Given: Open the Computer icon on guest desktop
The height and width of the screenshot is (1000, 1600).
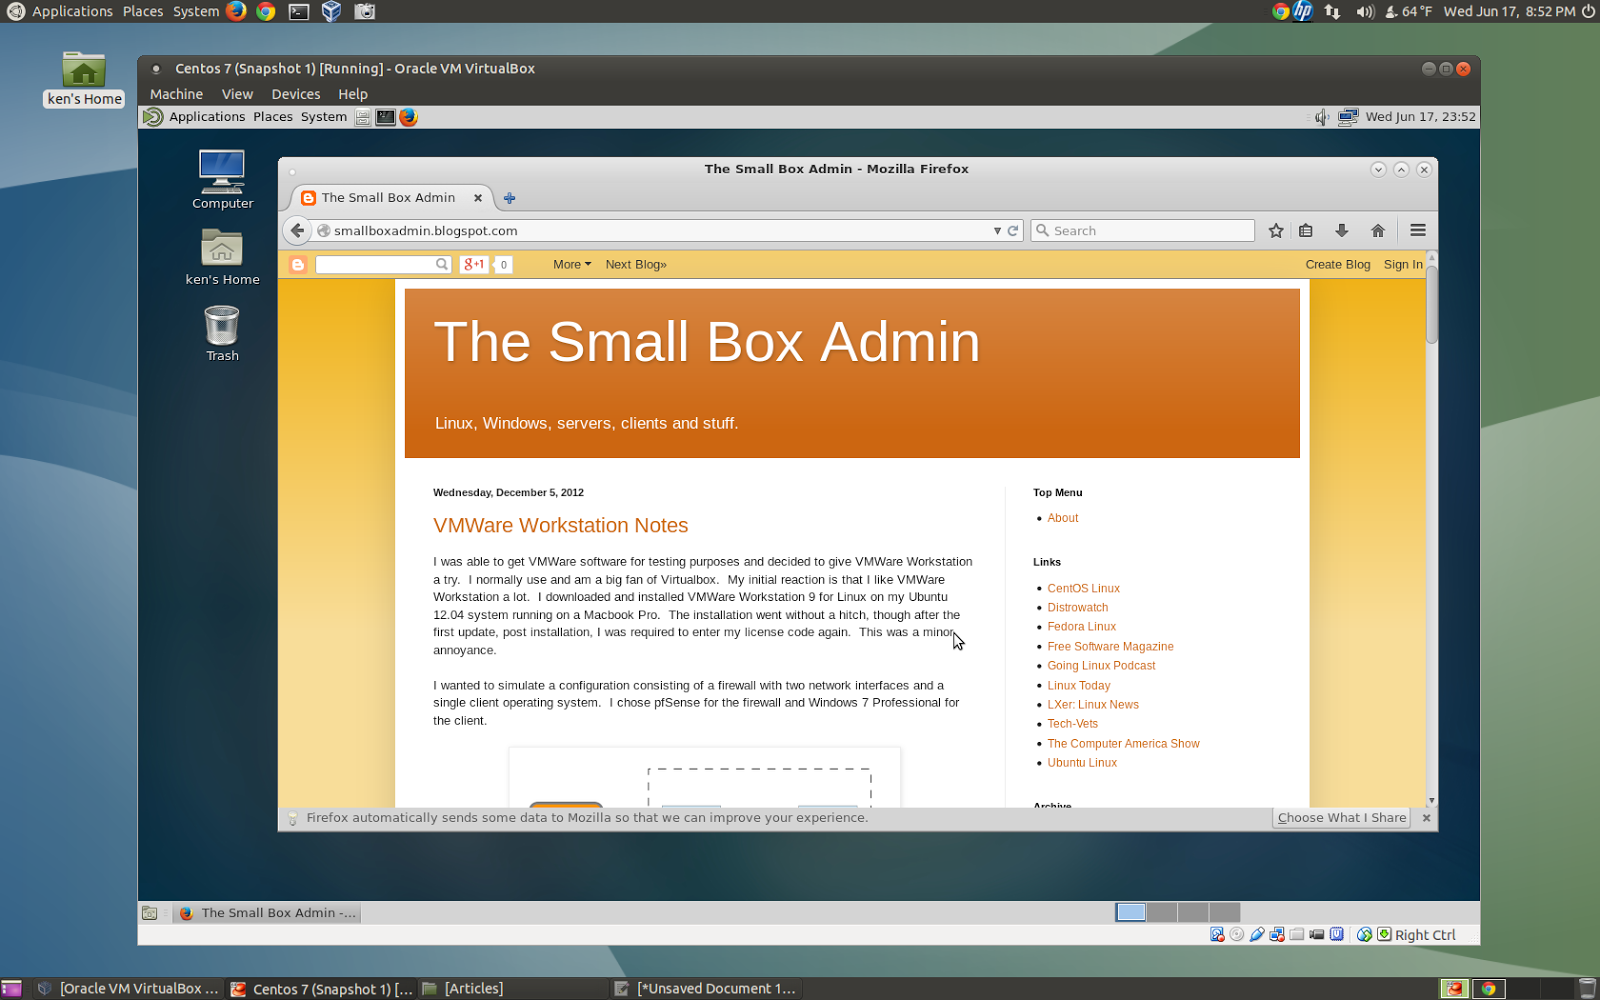Looking at the screenshot, I should pos(222,180).
